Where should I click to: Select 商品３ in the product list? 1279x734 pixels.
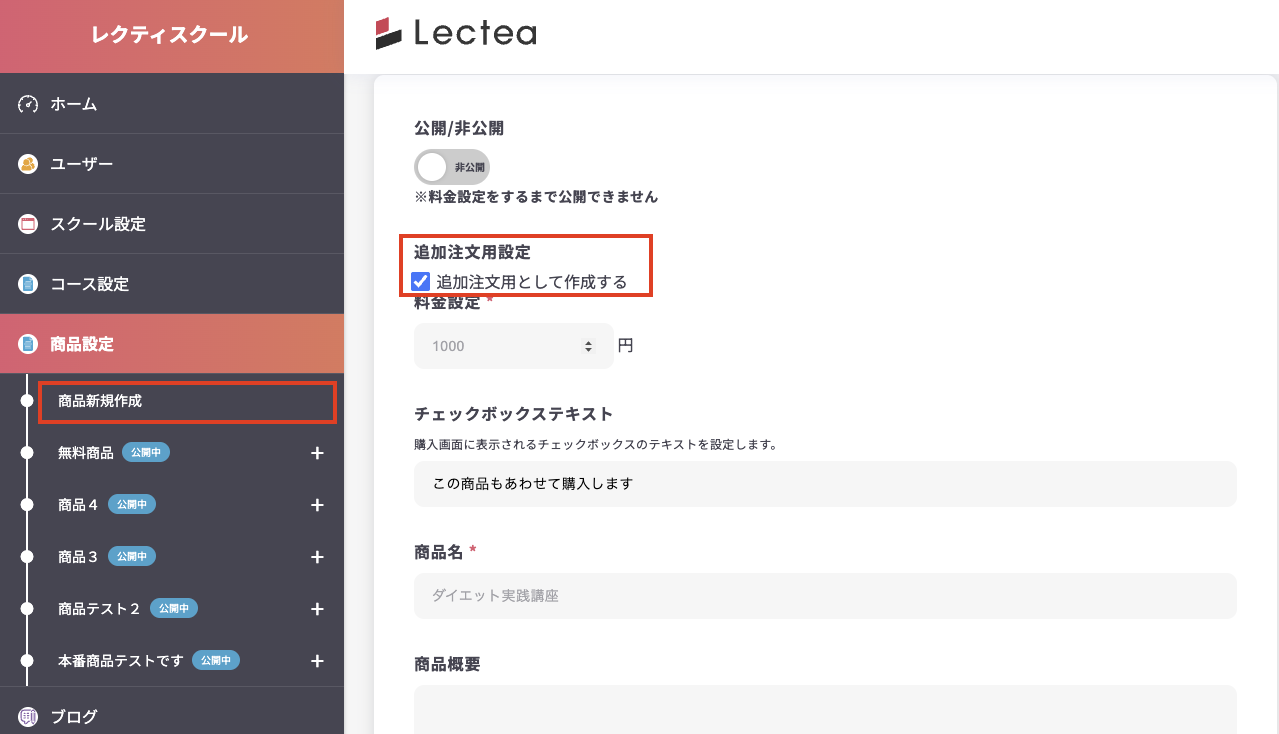tap(78, 557)
